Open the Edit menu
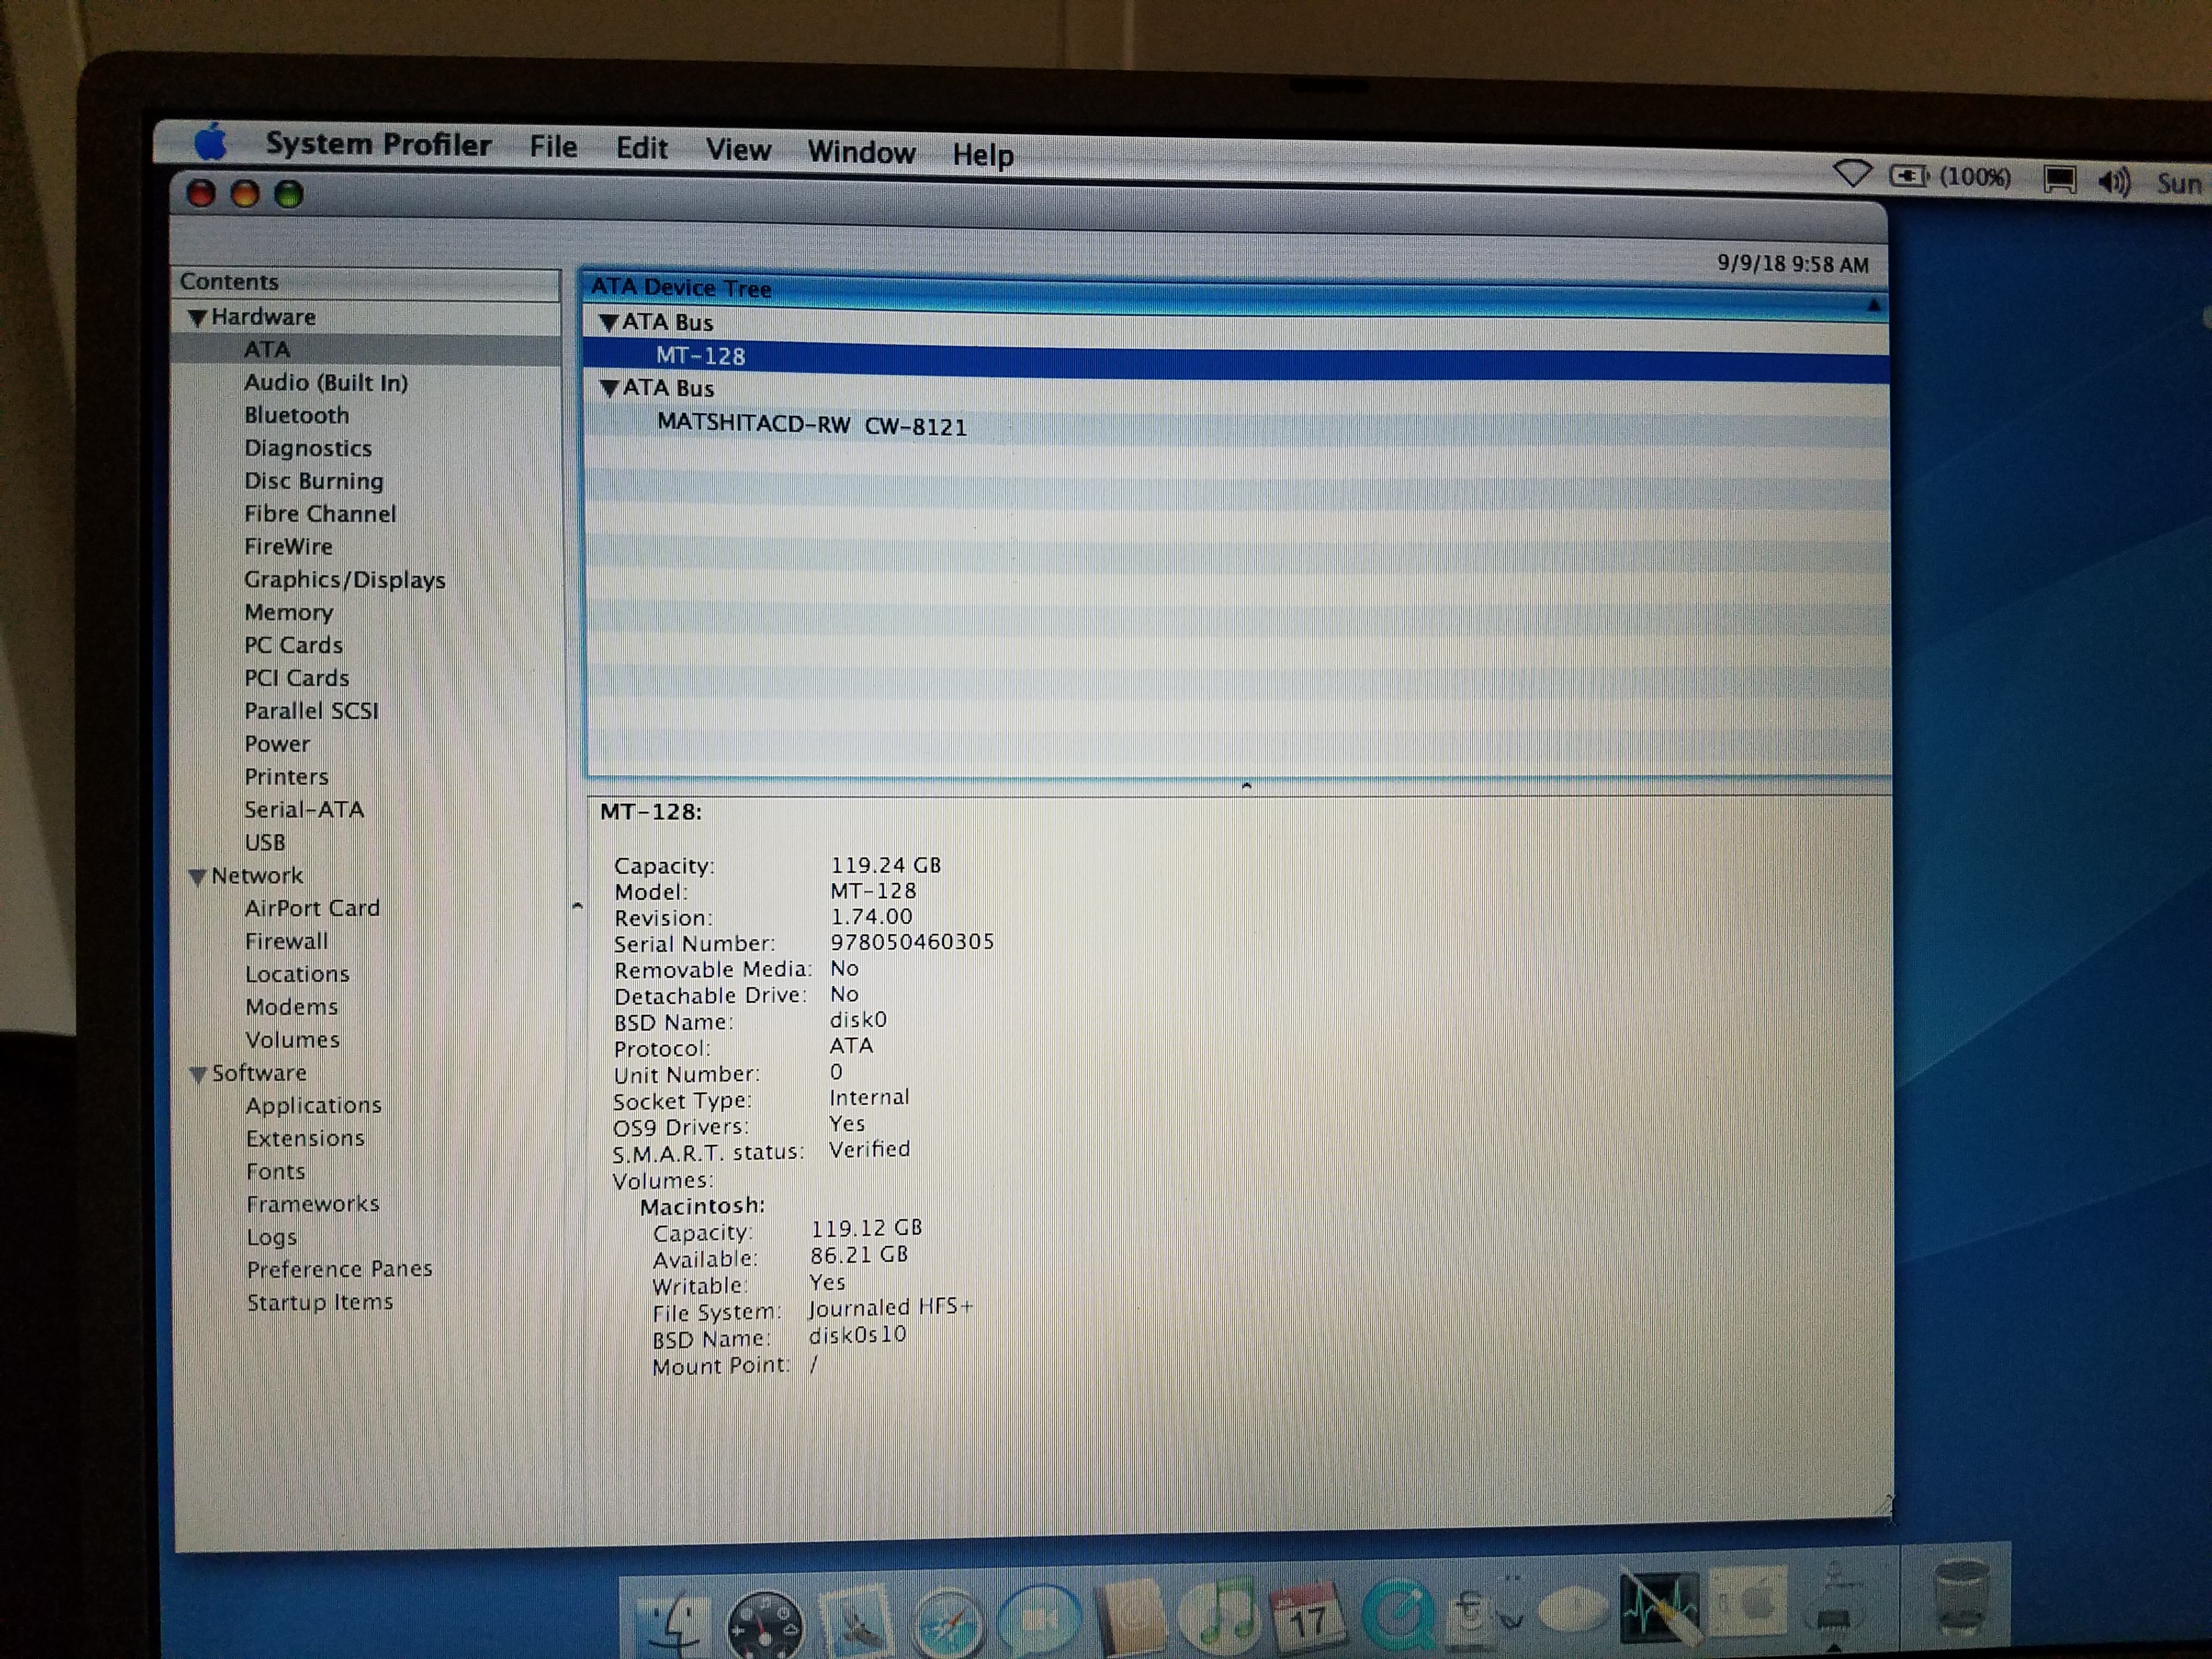Screen dimensions: 2212x1659 [x=641, y=149]
